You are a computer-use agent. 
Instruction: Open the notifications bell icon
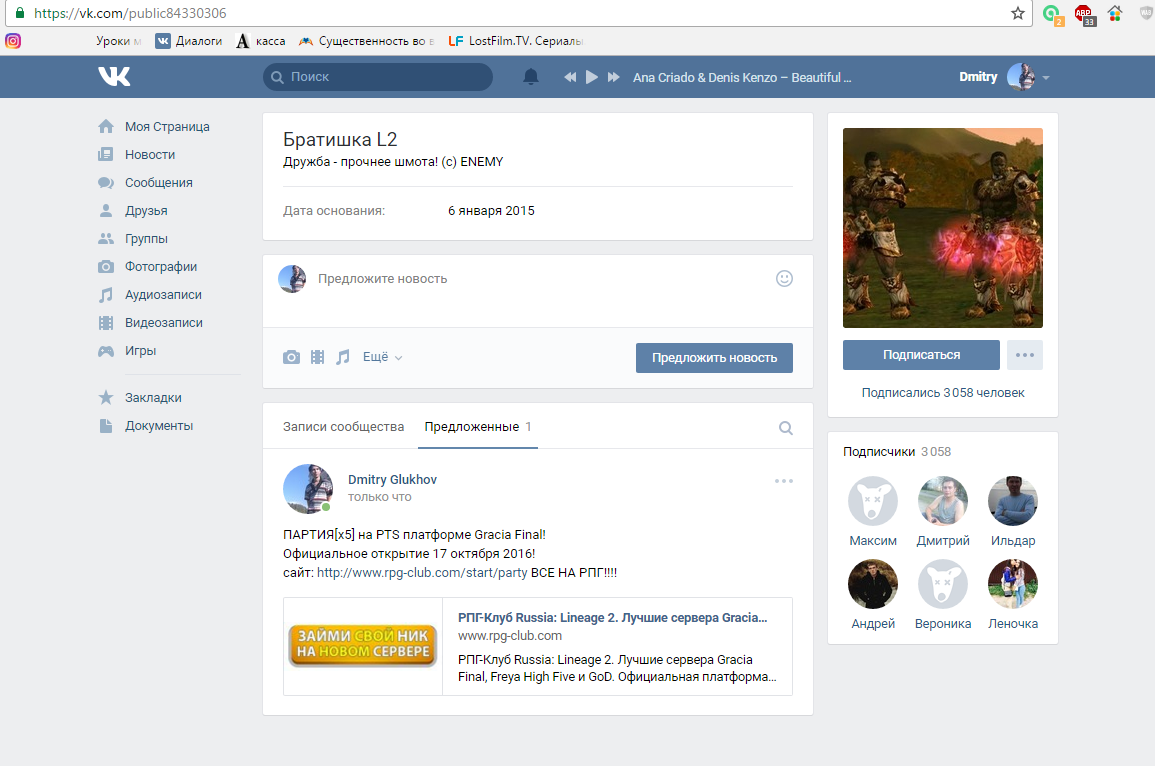(x=530, y=77)
